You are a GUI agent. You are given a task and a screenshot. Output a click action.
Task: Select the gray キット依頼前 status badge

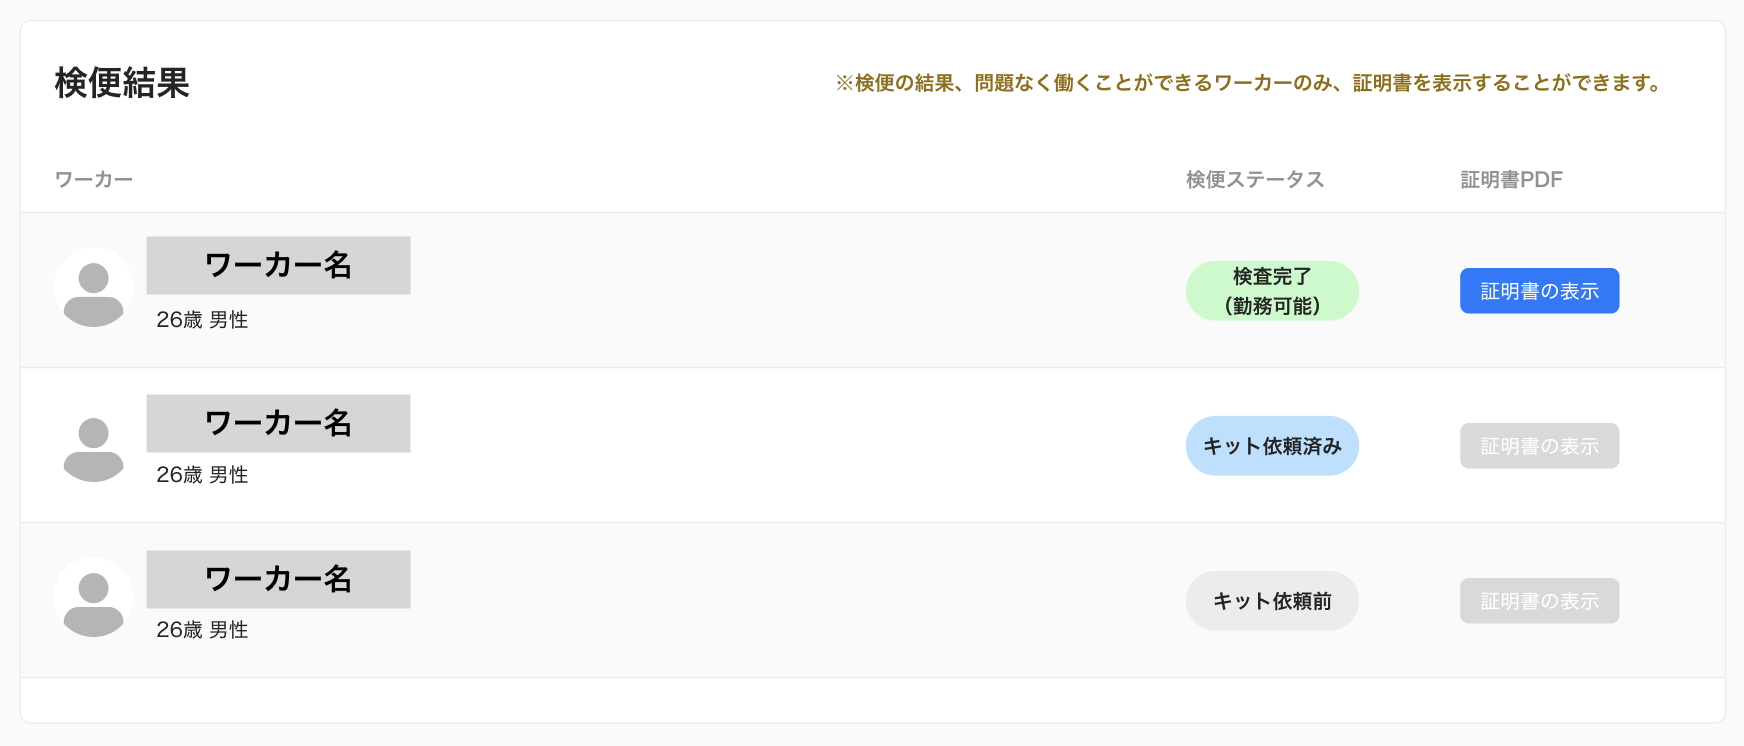[x=1272, y=601]
